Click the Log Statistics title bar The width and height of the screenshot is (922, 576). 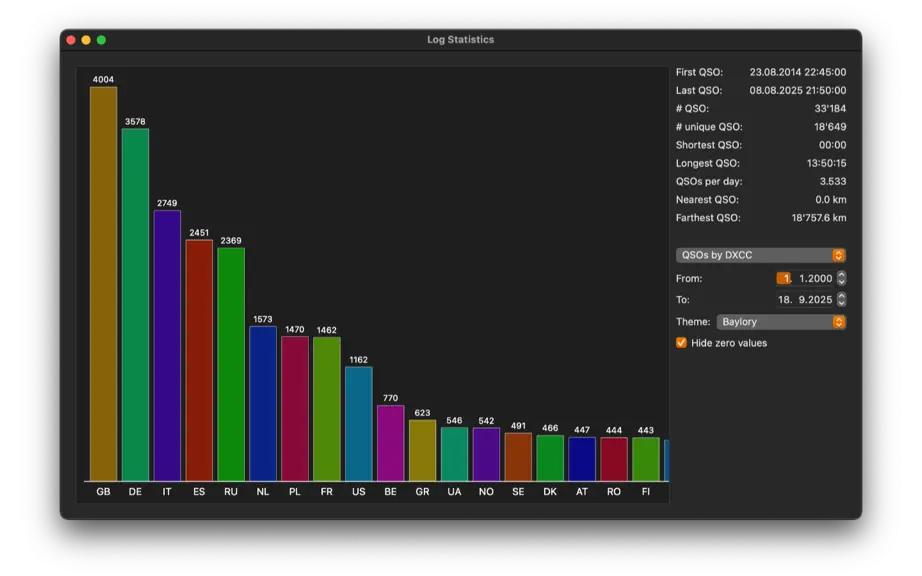click(460, 40)
